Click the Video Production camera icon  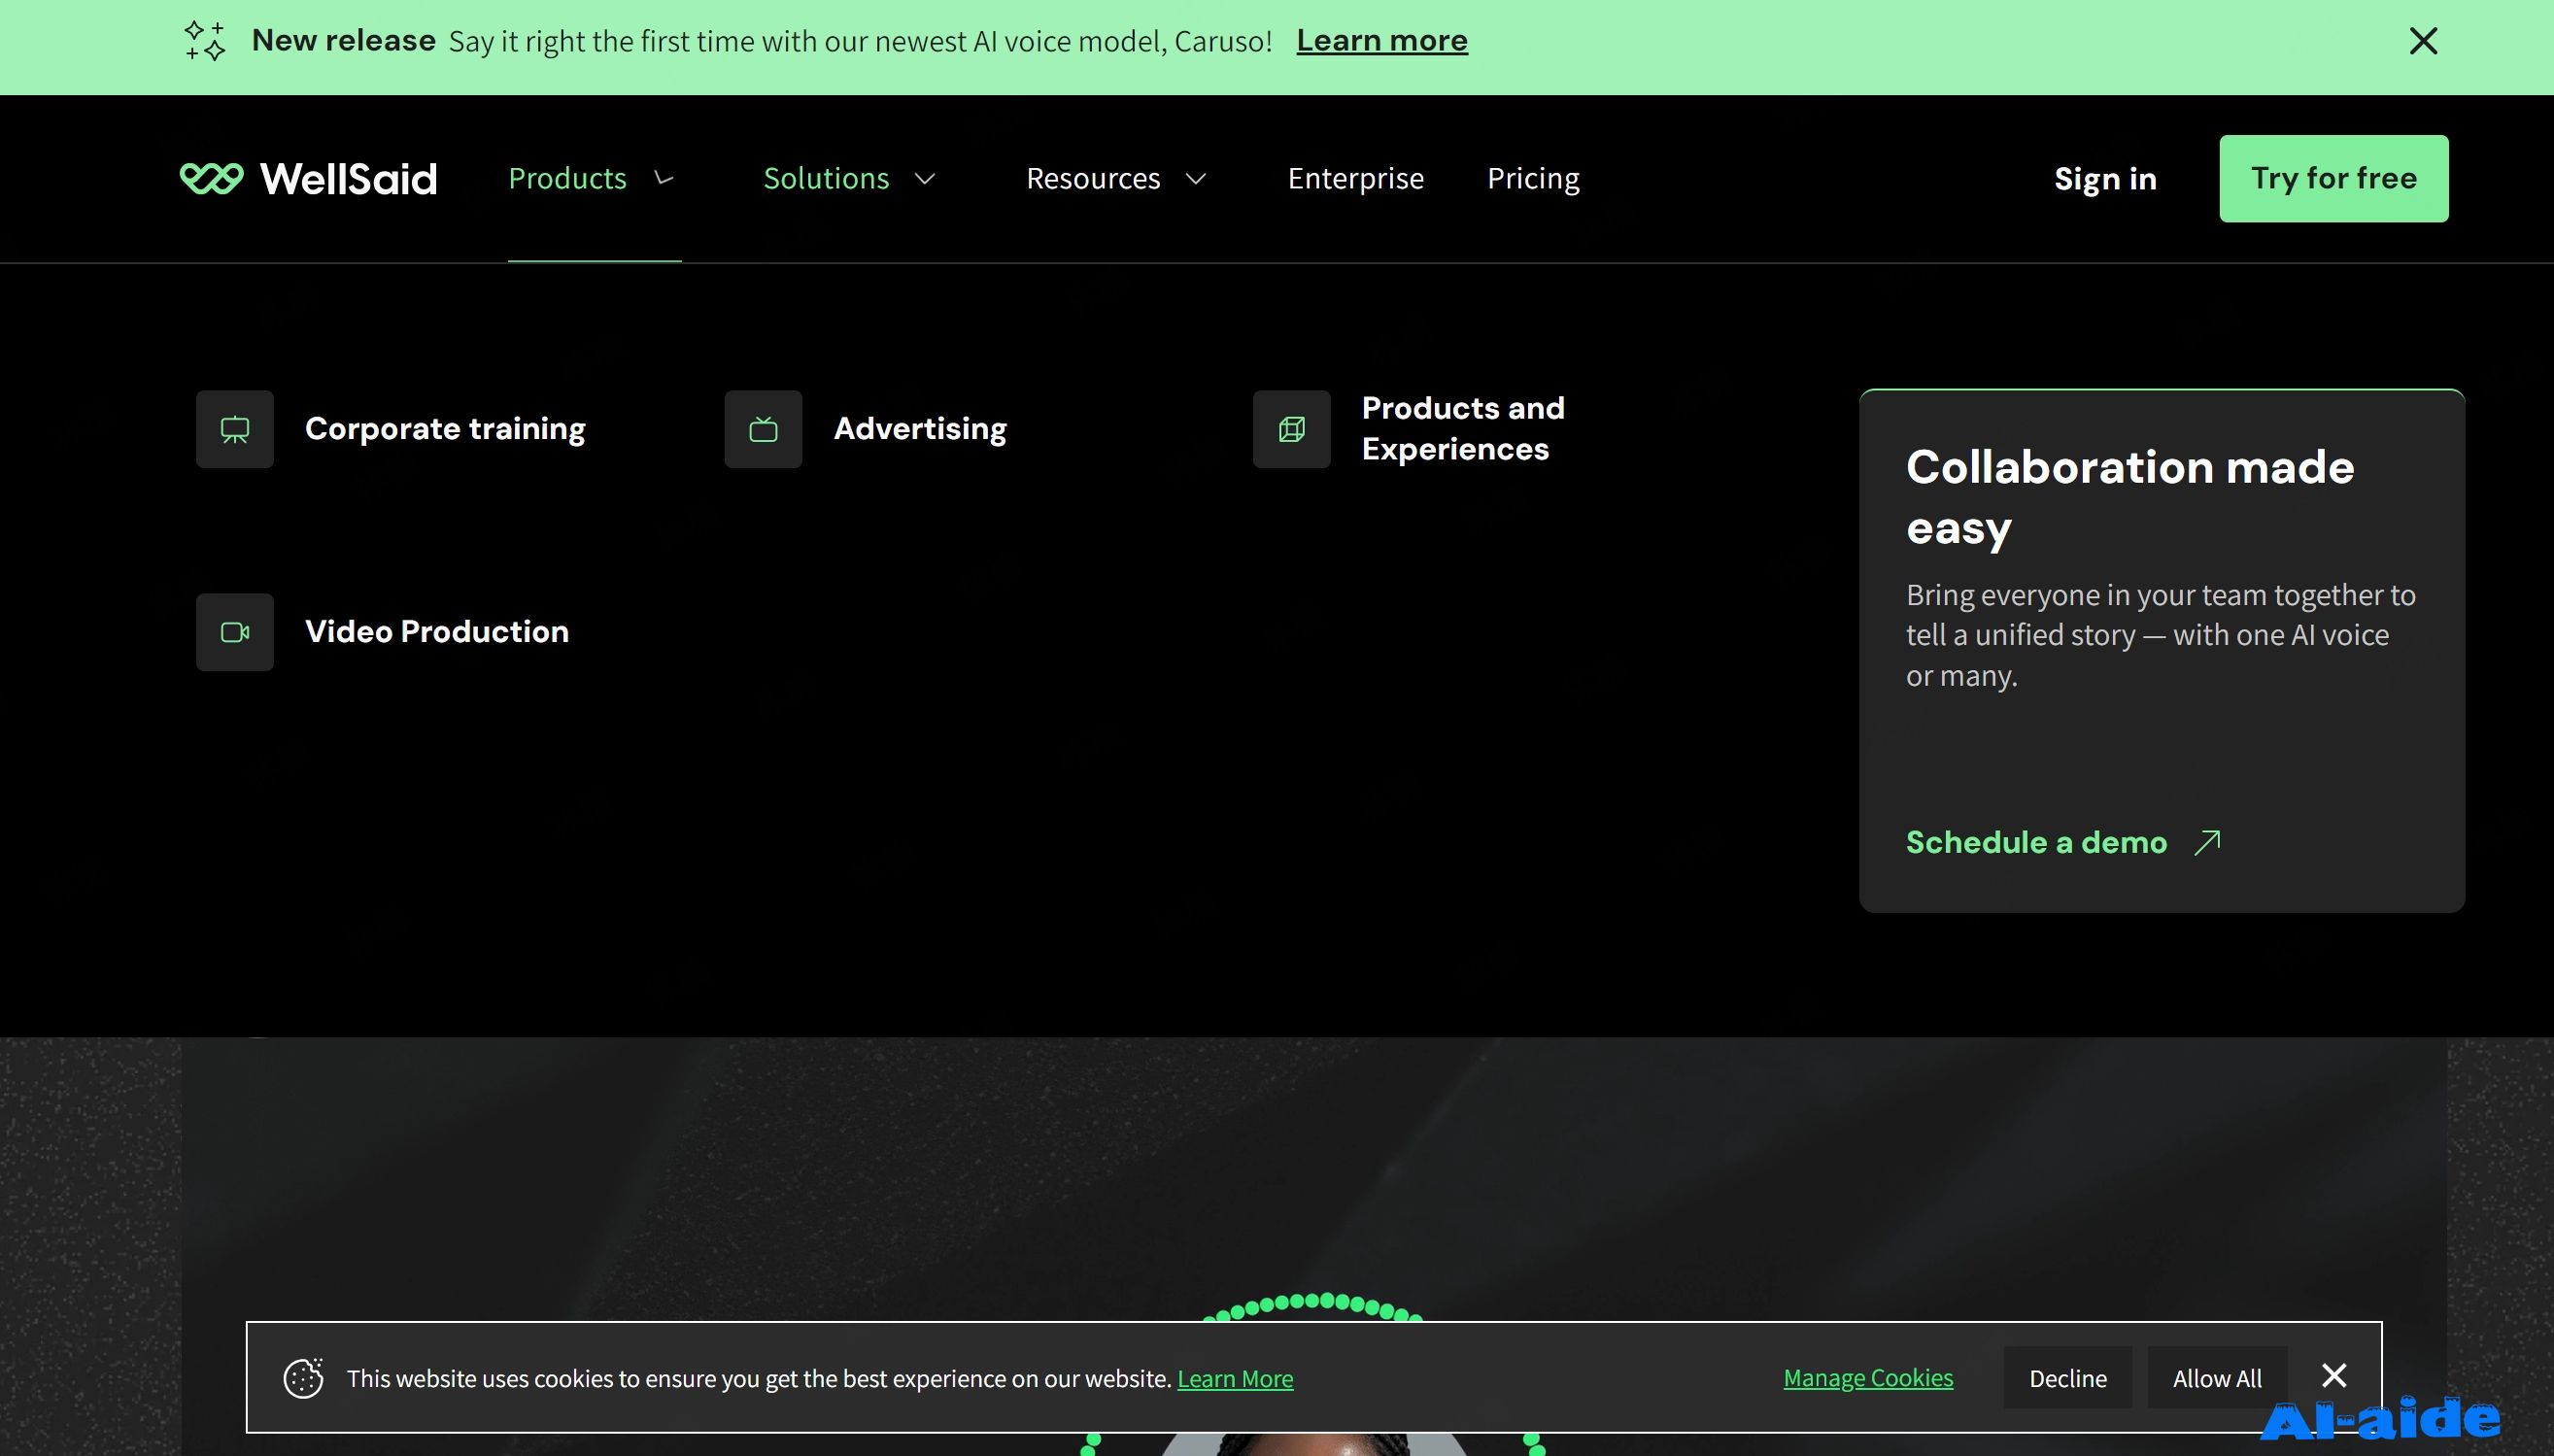235,633
